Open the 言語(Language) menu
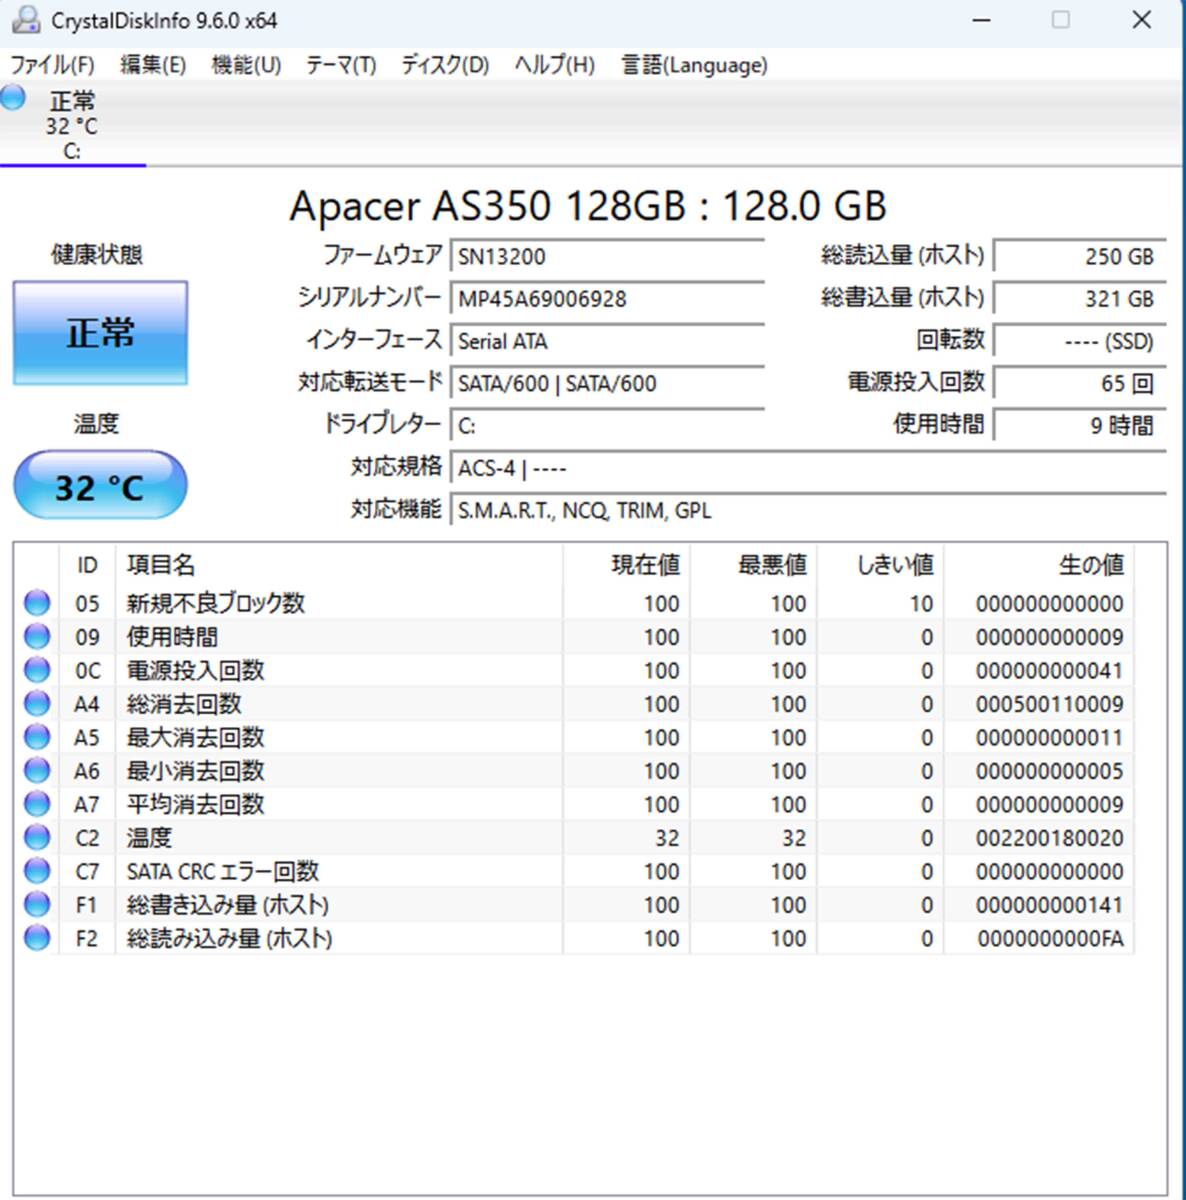1186x1200 pixels. coord(694,65)
